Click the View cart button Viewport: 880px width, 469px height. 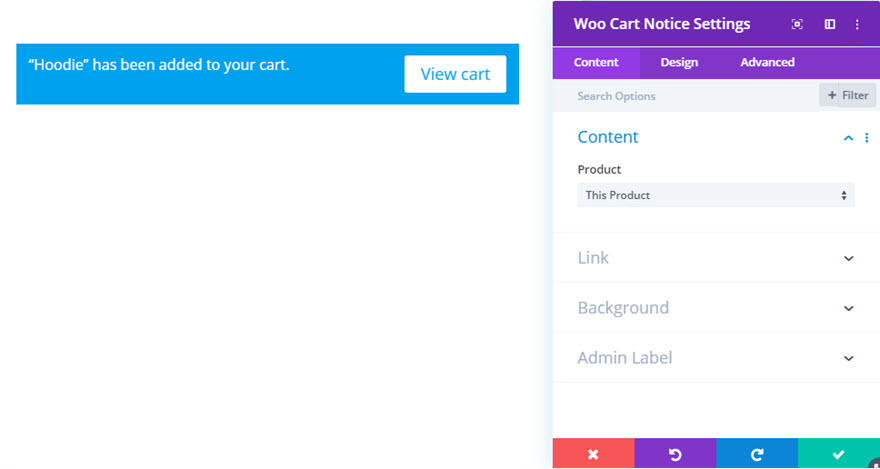click(x=455, y=74)
